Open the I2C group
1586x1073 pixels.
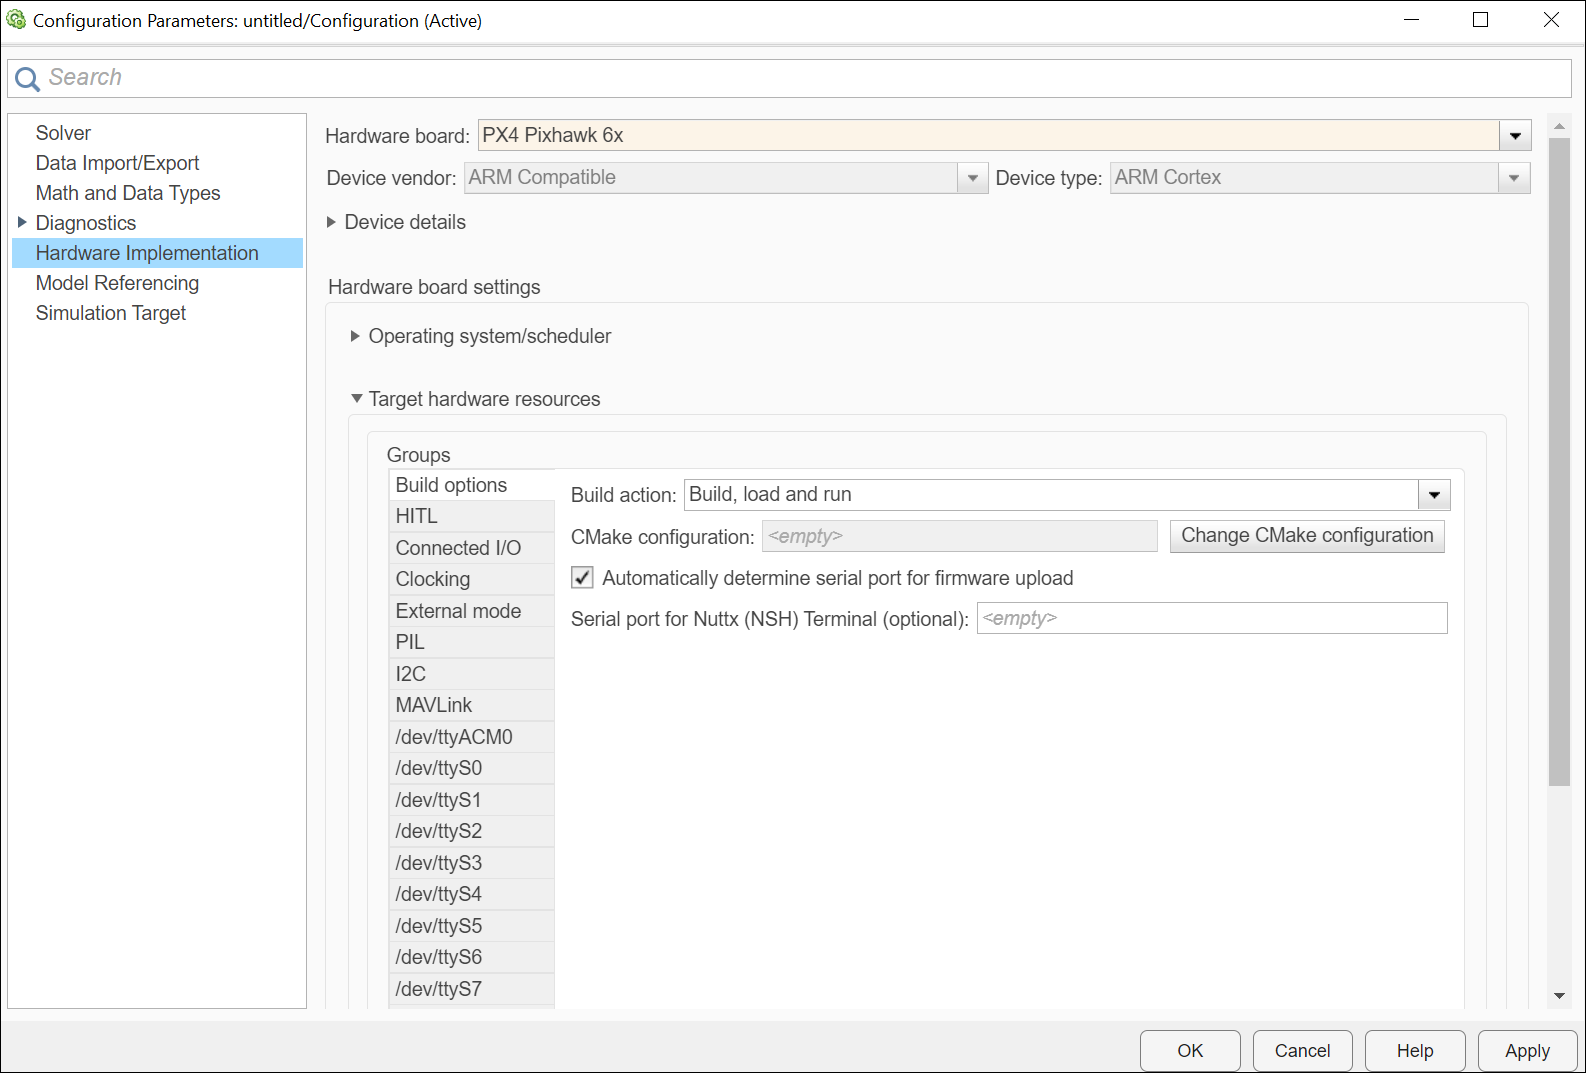coord(472,674)
